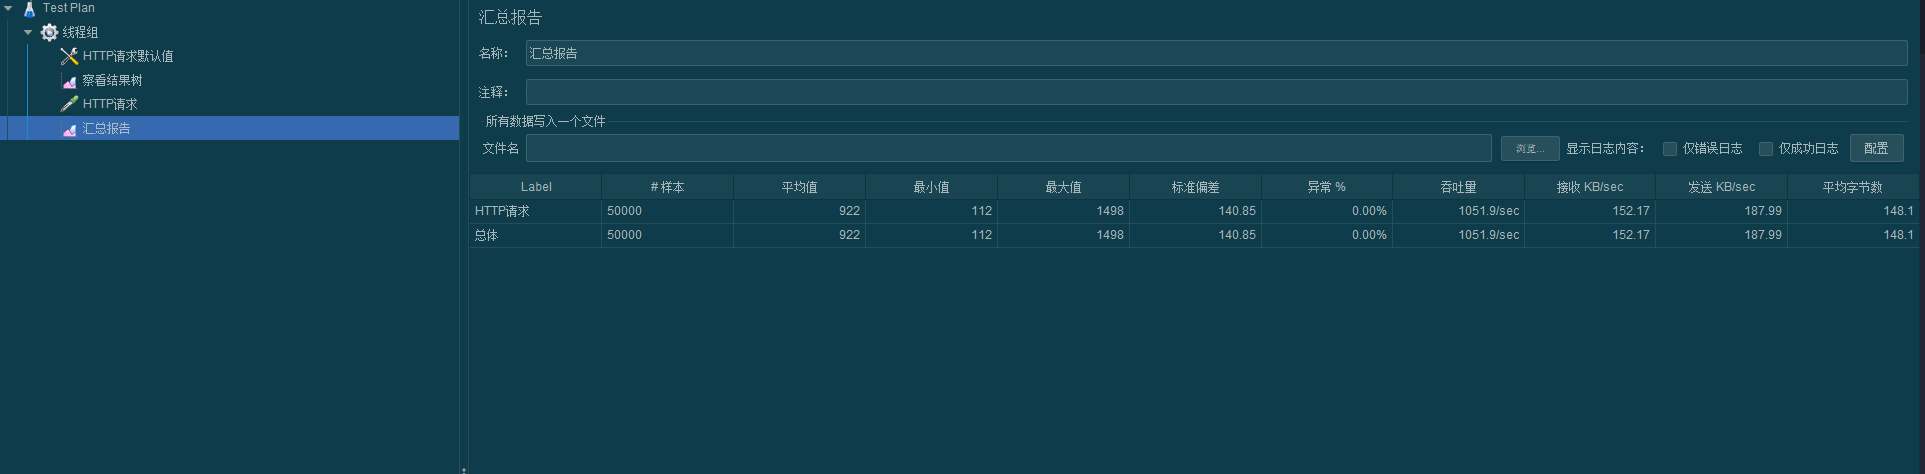This screenshot has width=1925, height=474.
Task: Collapse the Test Plan tree node
Action: click(x=8, y=8)
